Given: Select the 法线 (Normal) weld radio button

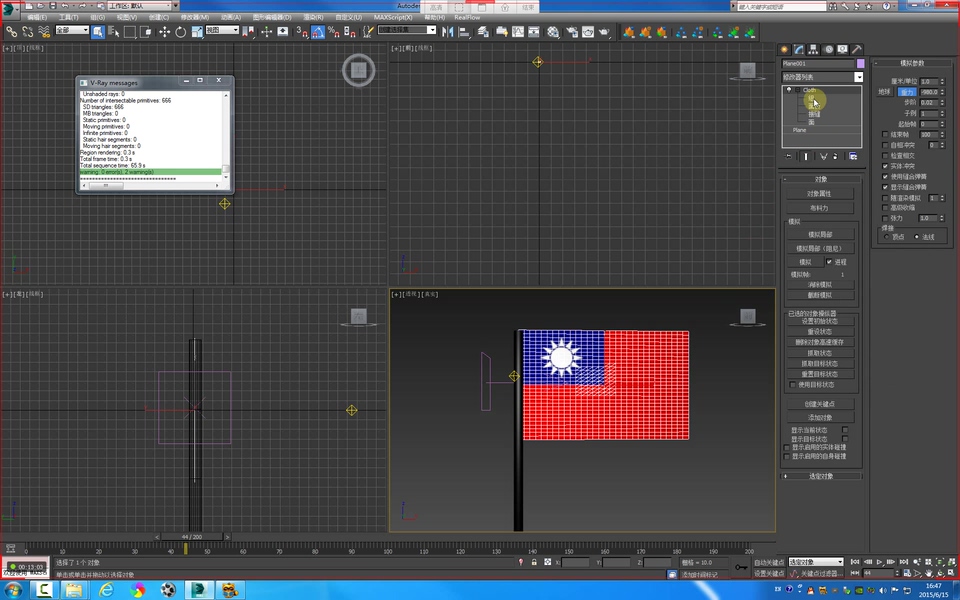Looking at the screenshot, I should 917,237.
